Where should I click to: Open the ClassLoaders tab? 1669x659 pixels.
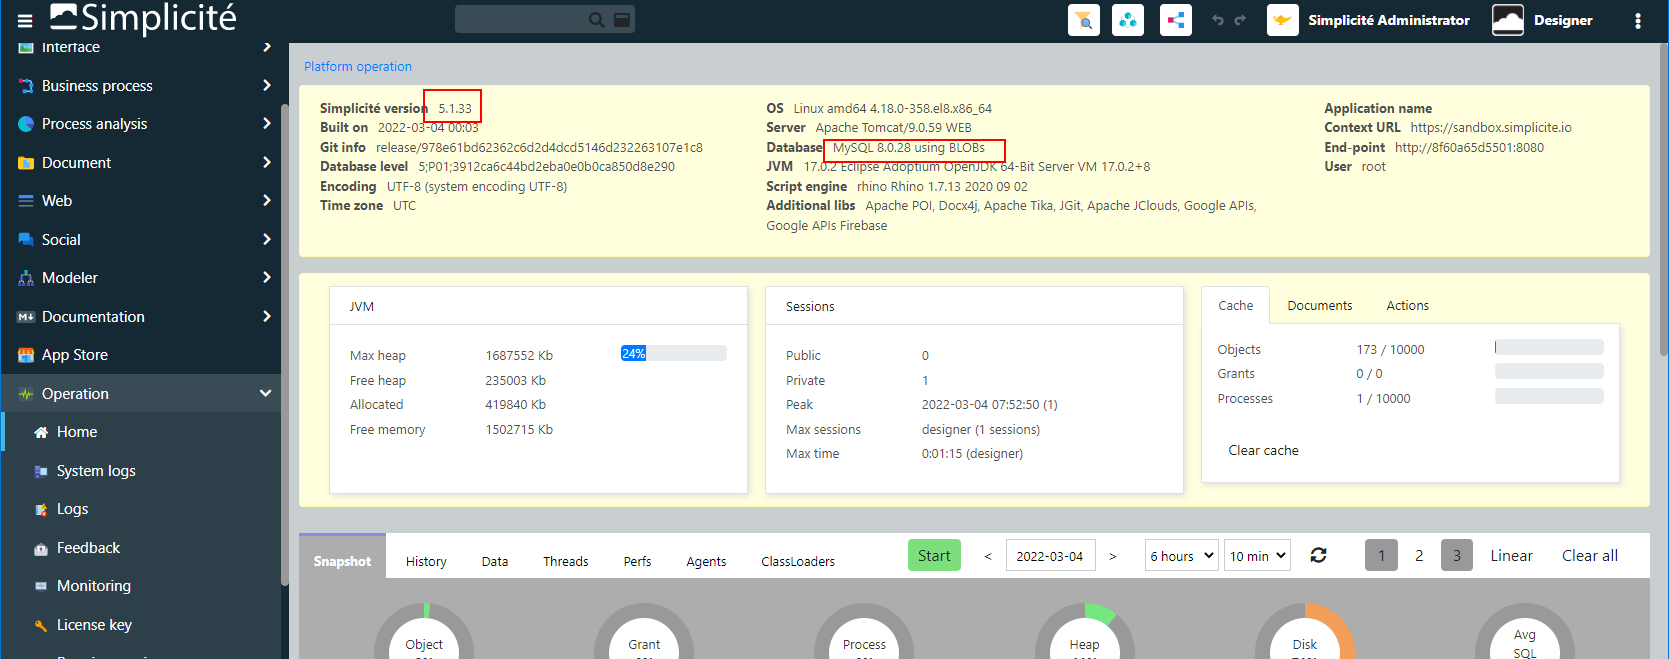tap(798, 561)
